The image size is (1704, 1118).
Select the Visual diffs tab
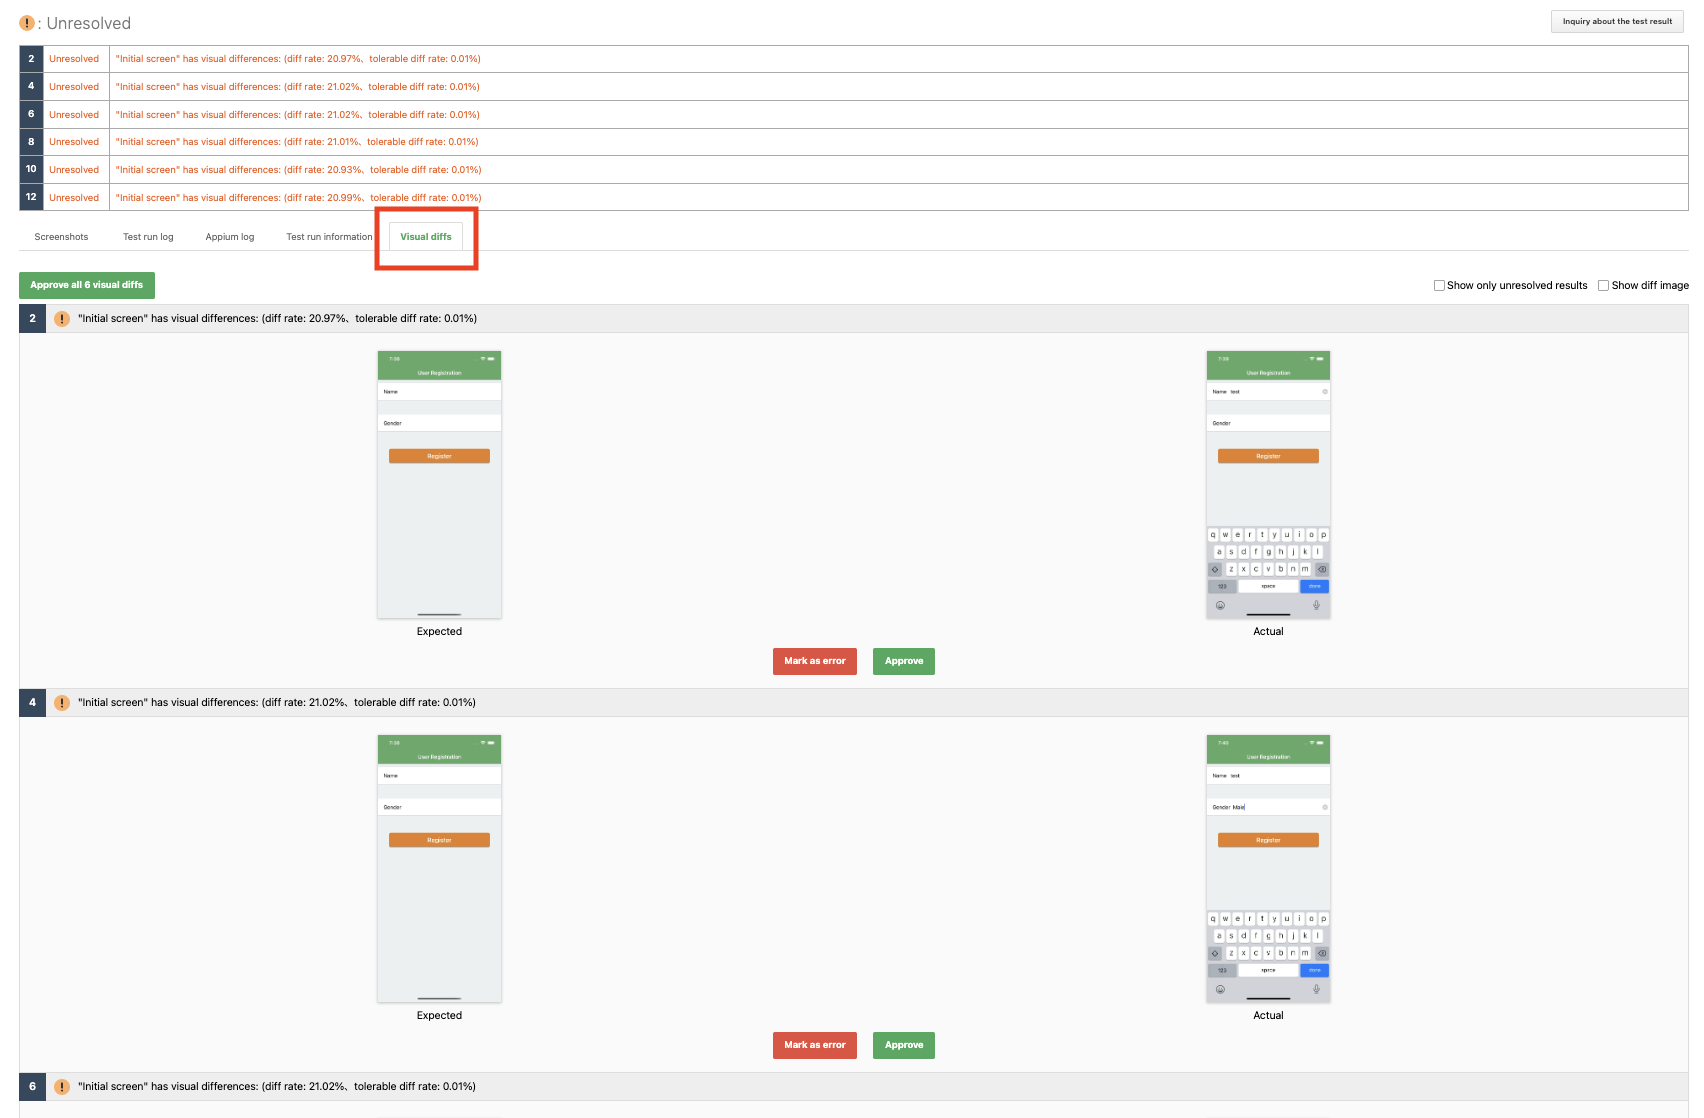tap(425, 236)
